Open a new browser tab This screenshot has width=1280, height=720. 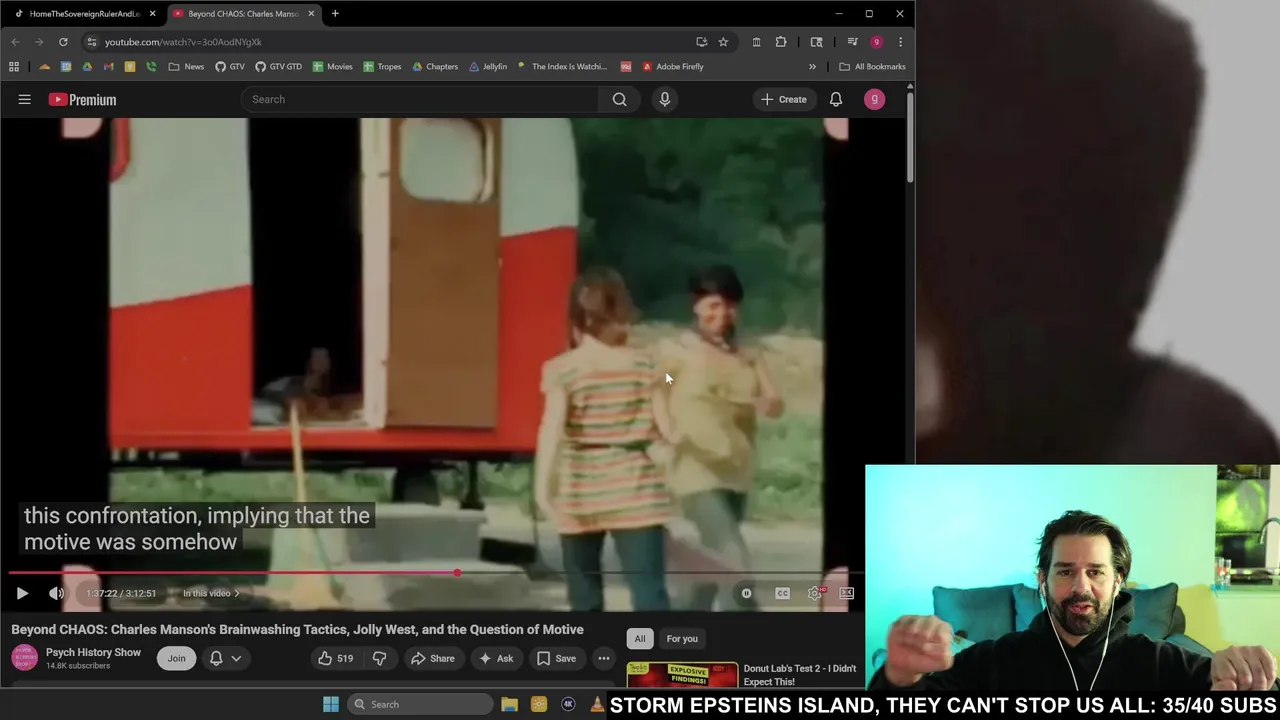(335, 13)
